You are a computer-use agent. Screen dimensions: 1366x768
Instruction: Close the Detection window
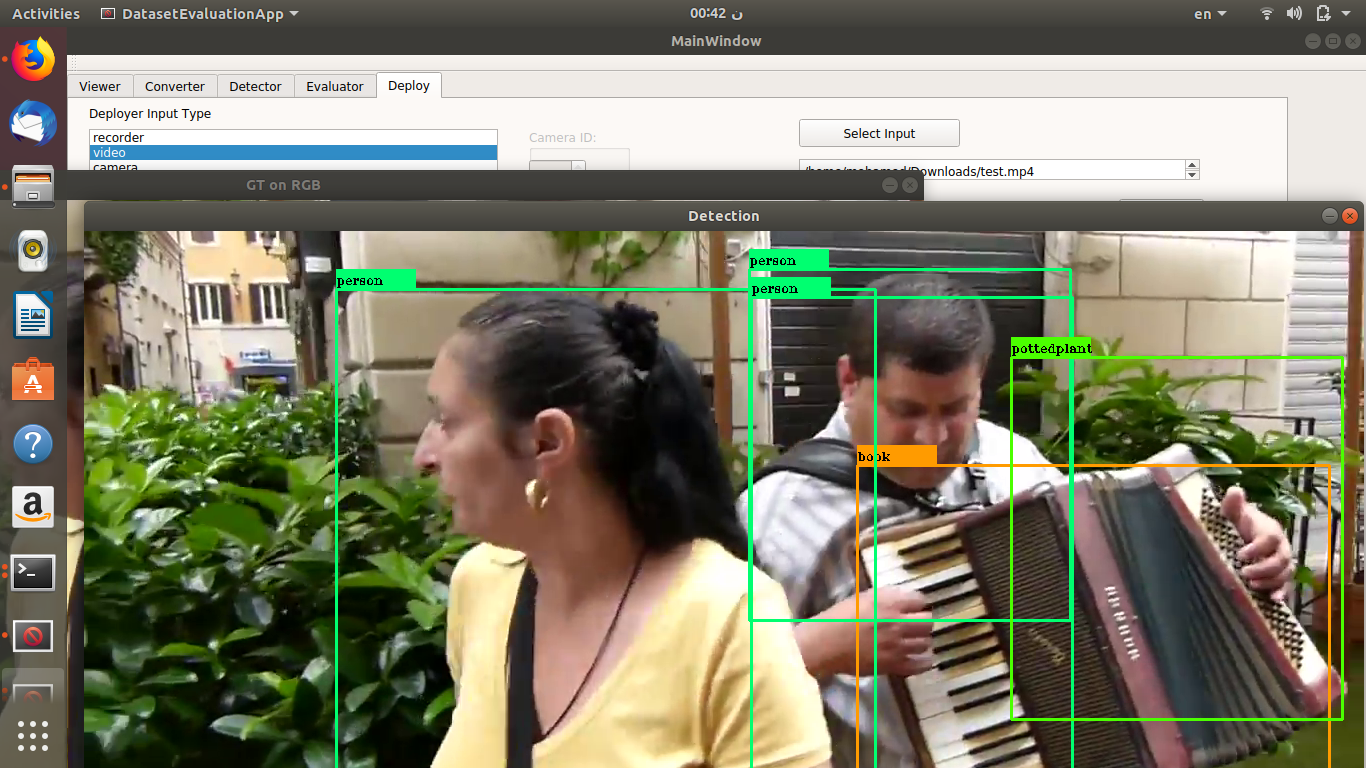coord(1351,215)
